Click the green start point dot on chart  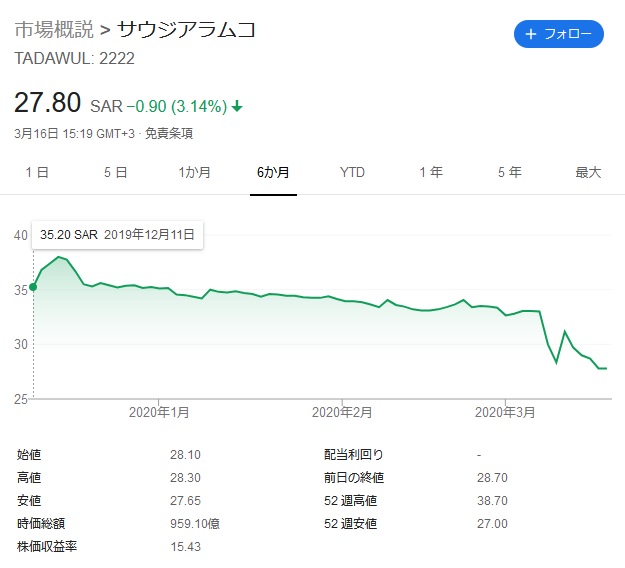[x=33, y=287]
